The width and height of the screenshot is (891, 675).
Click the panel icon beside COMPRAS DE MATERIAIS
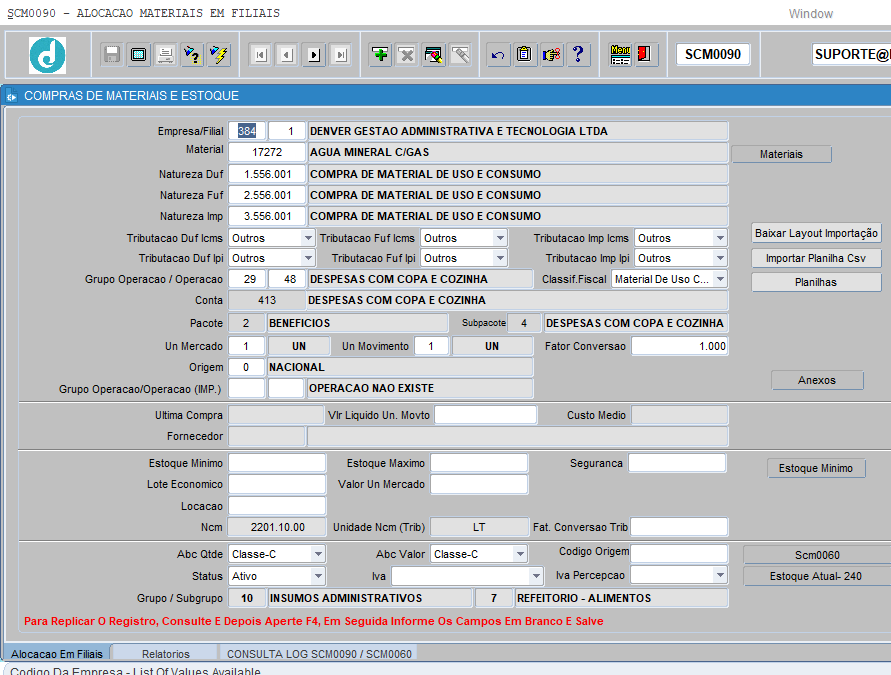11,97
